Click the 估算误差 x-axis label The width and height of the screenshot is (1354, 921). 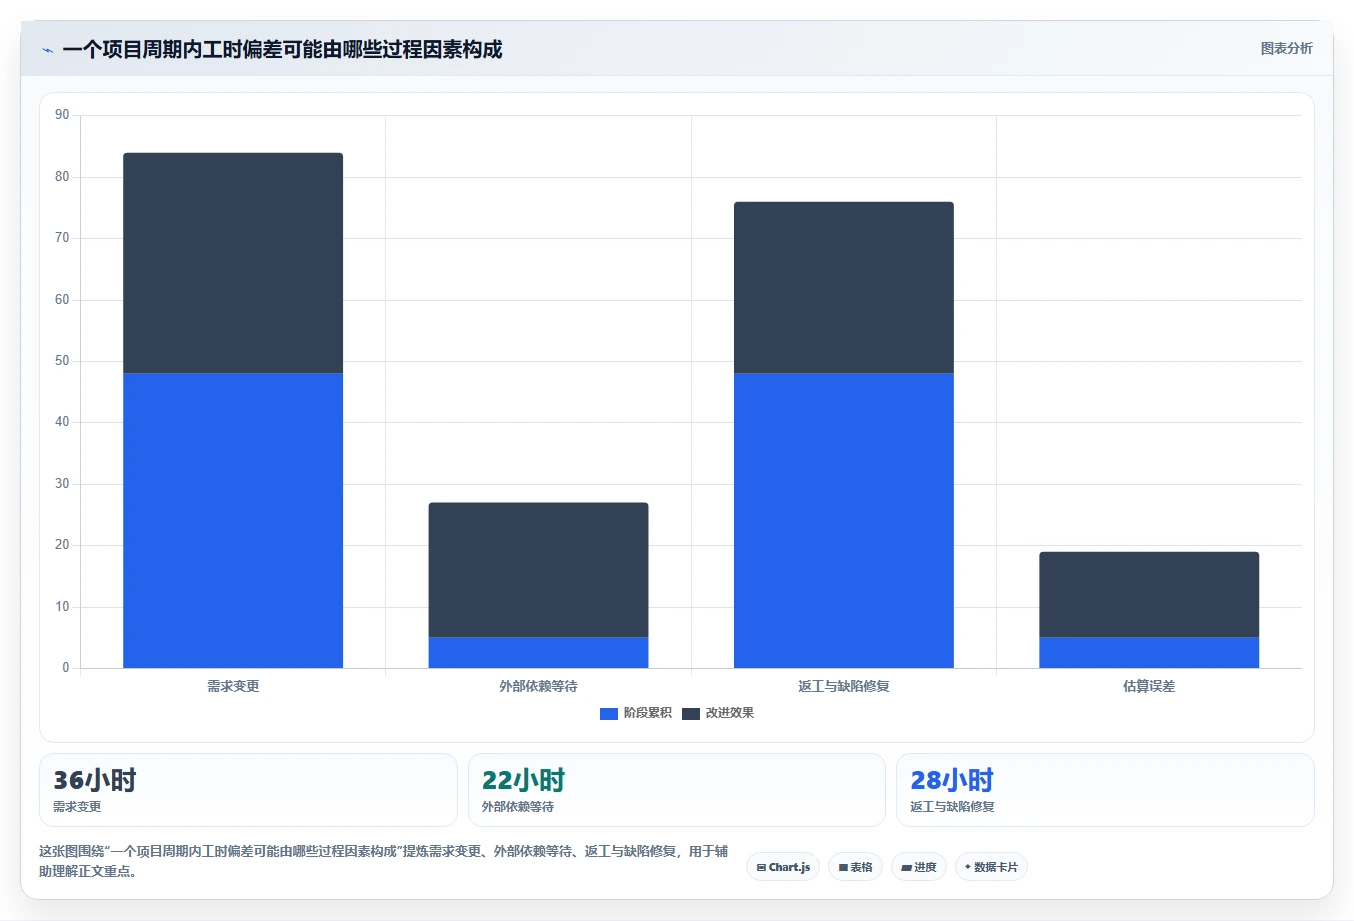click(1149, 686)
